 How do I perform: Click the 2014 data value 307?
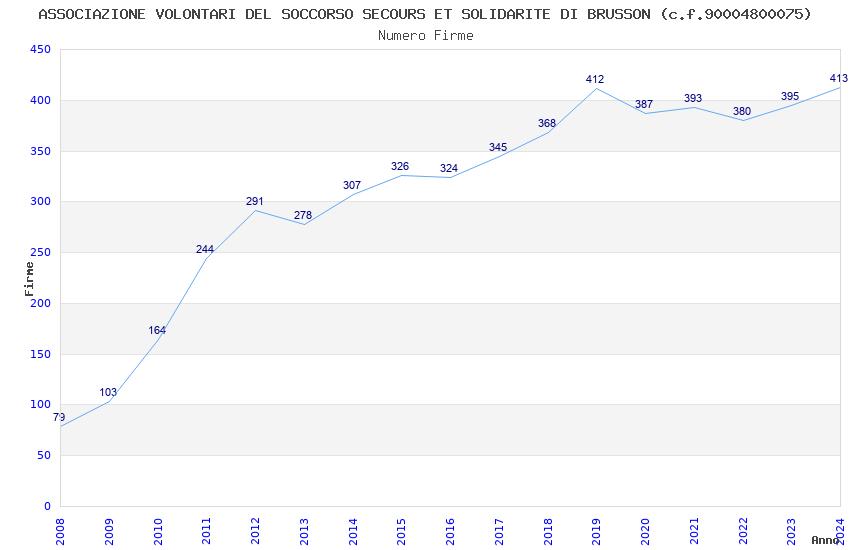click(352, 185)
